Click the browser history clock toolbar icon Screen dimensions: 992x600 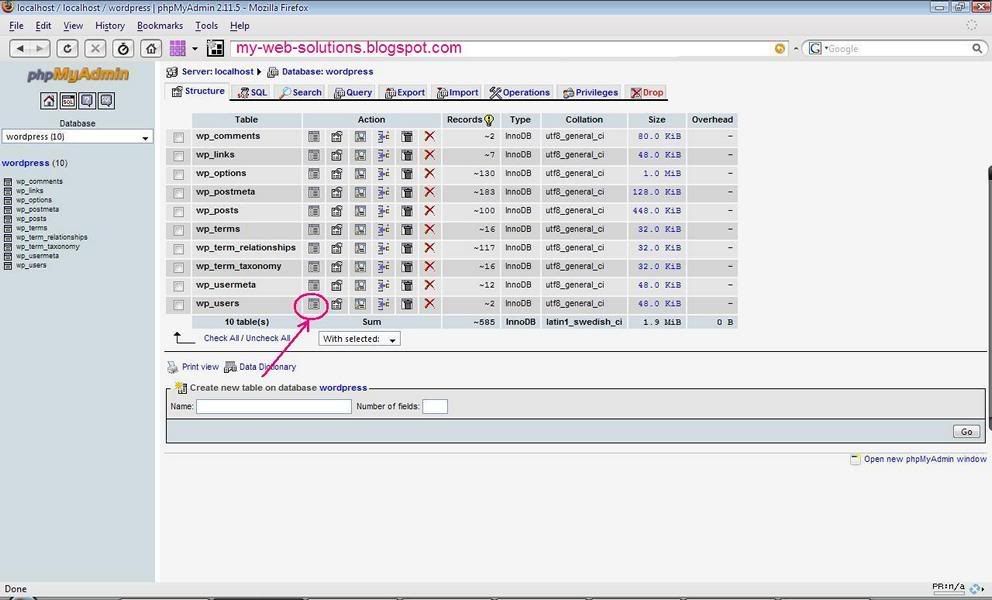[123, 48]
